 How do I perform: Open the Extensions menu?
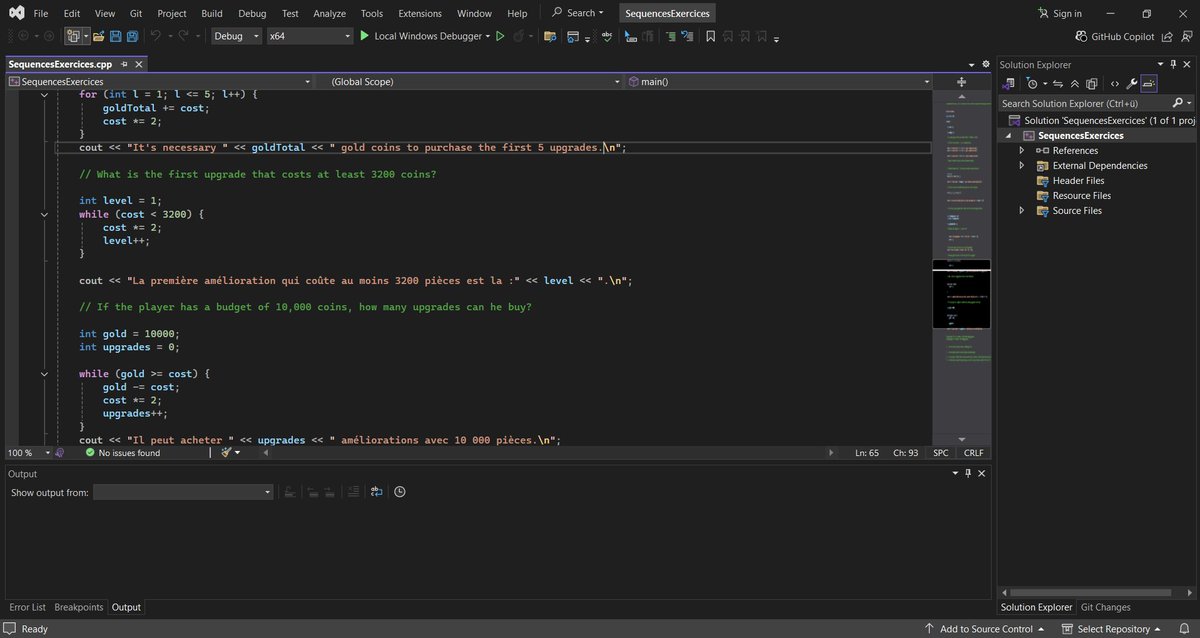[420, 14]
